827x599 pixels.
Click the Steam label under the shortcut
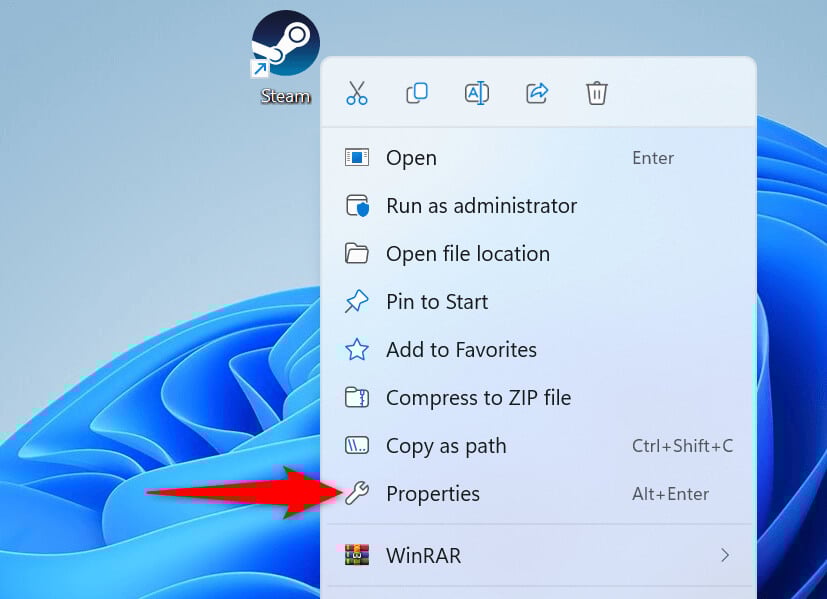(x=285, y=96)
